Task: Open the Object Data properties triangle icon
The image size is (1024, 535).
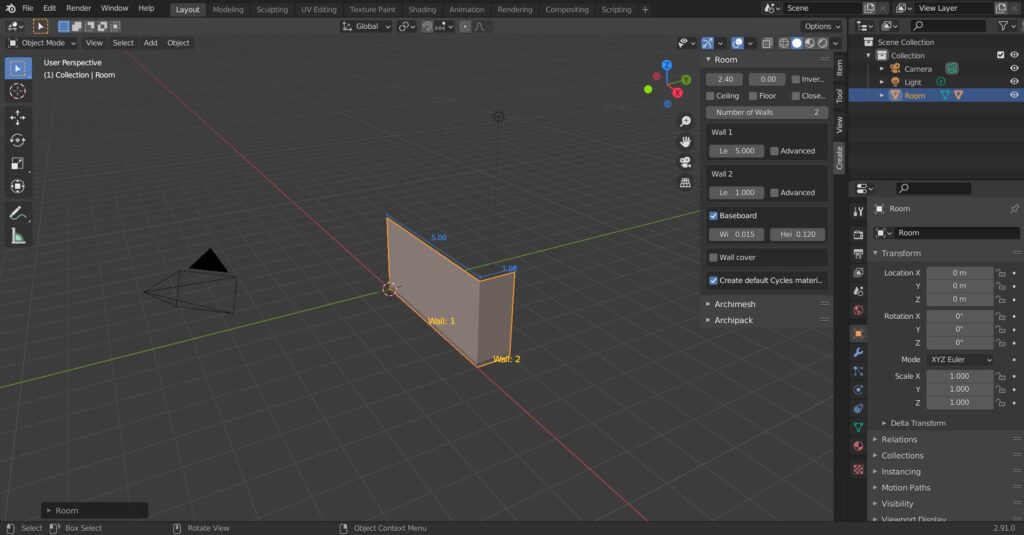Action: click(858, 427)
